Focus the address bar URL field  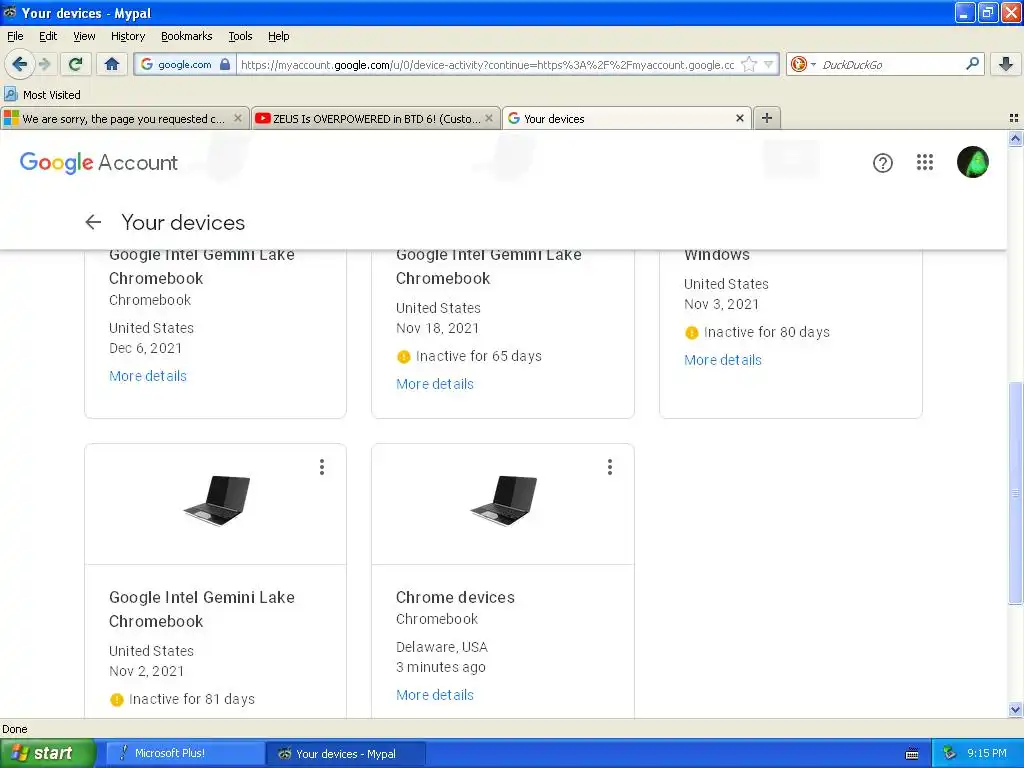pyautogui.click(x=487, y=64)
